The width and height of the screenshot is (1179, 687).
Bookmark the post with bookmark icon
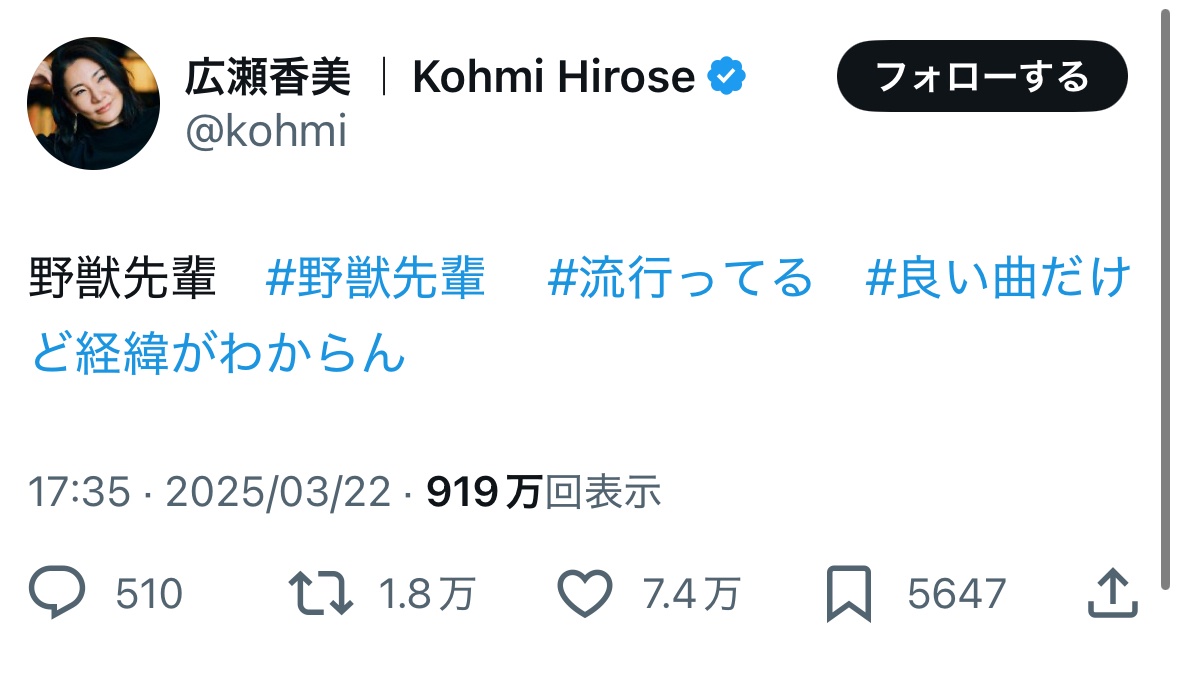pyautogui.click(x=849, y=594)
